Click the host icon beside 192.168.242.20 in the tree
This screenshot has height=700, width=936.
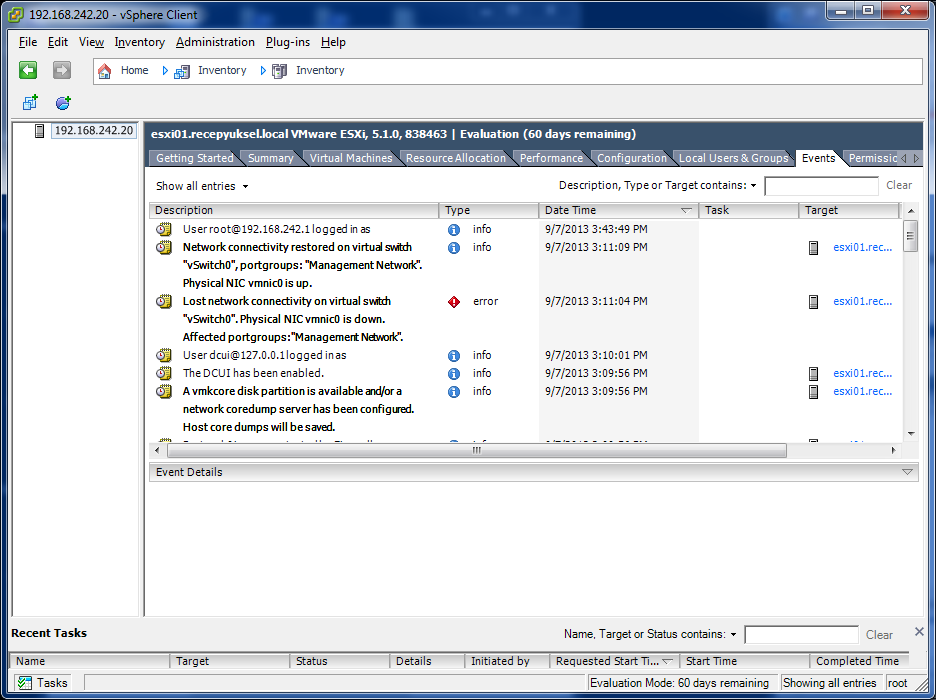point(39,131)
